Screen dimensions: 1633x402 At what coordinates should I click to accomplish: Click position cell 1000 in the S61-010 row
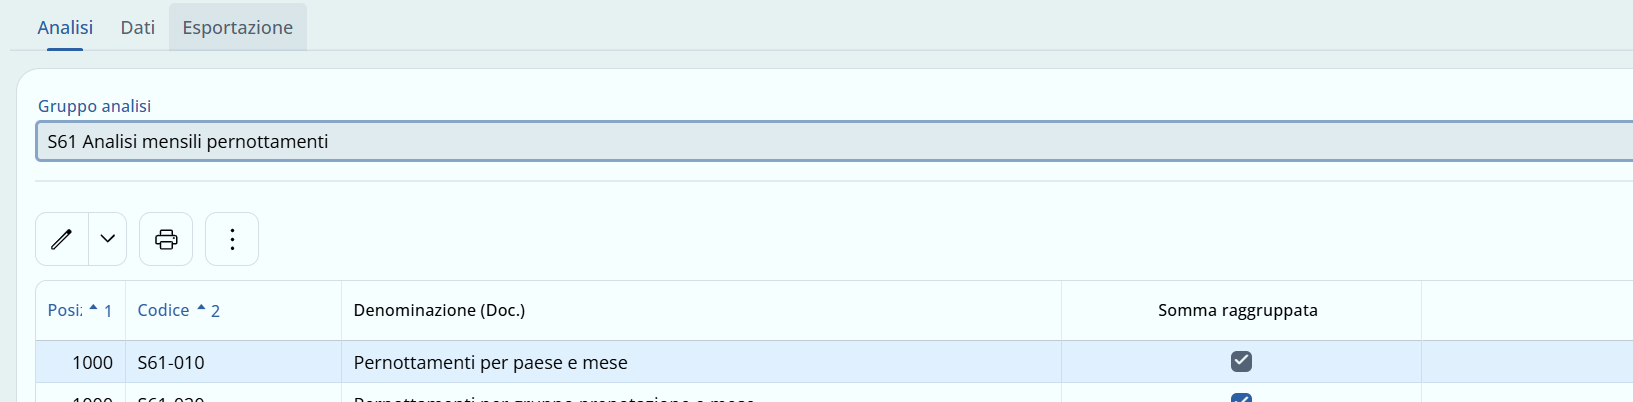pyautogui.click(x=92, y=363)
